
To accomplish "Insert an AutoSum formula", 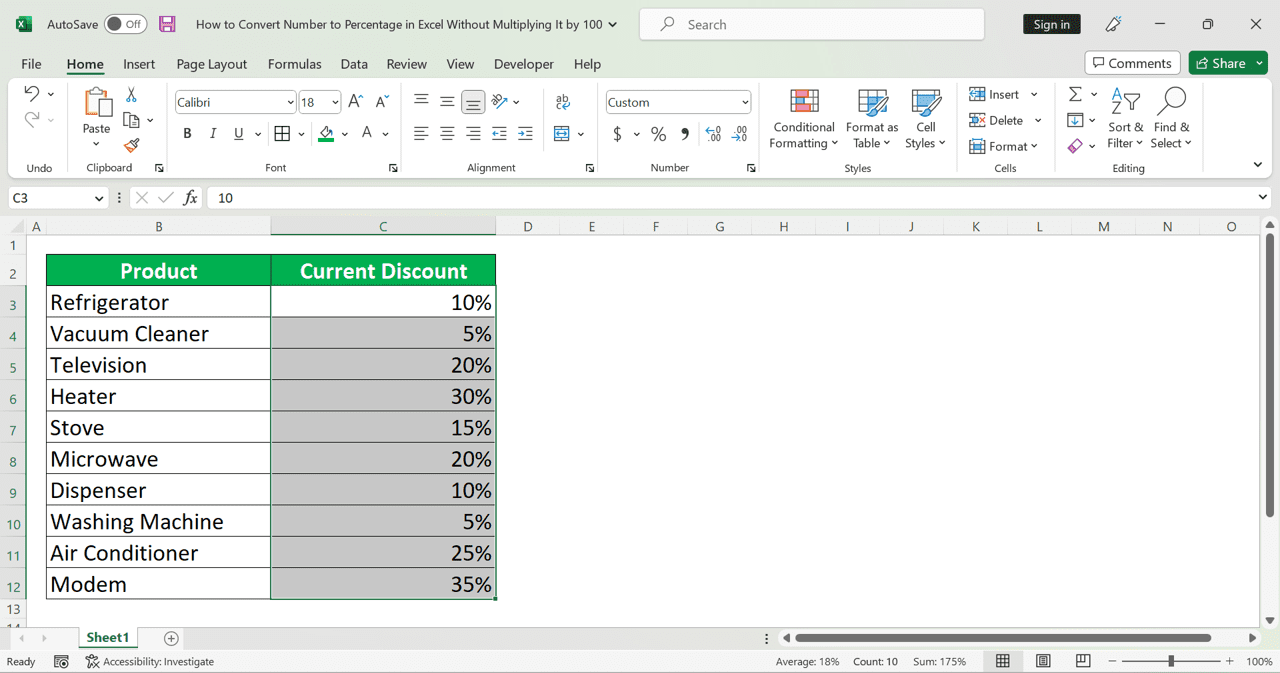I will (1075, 94).
